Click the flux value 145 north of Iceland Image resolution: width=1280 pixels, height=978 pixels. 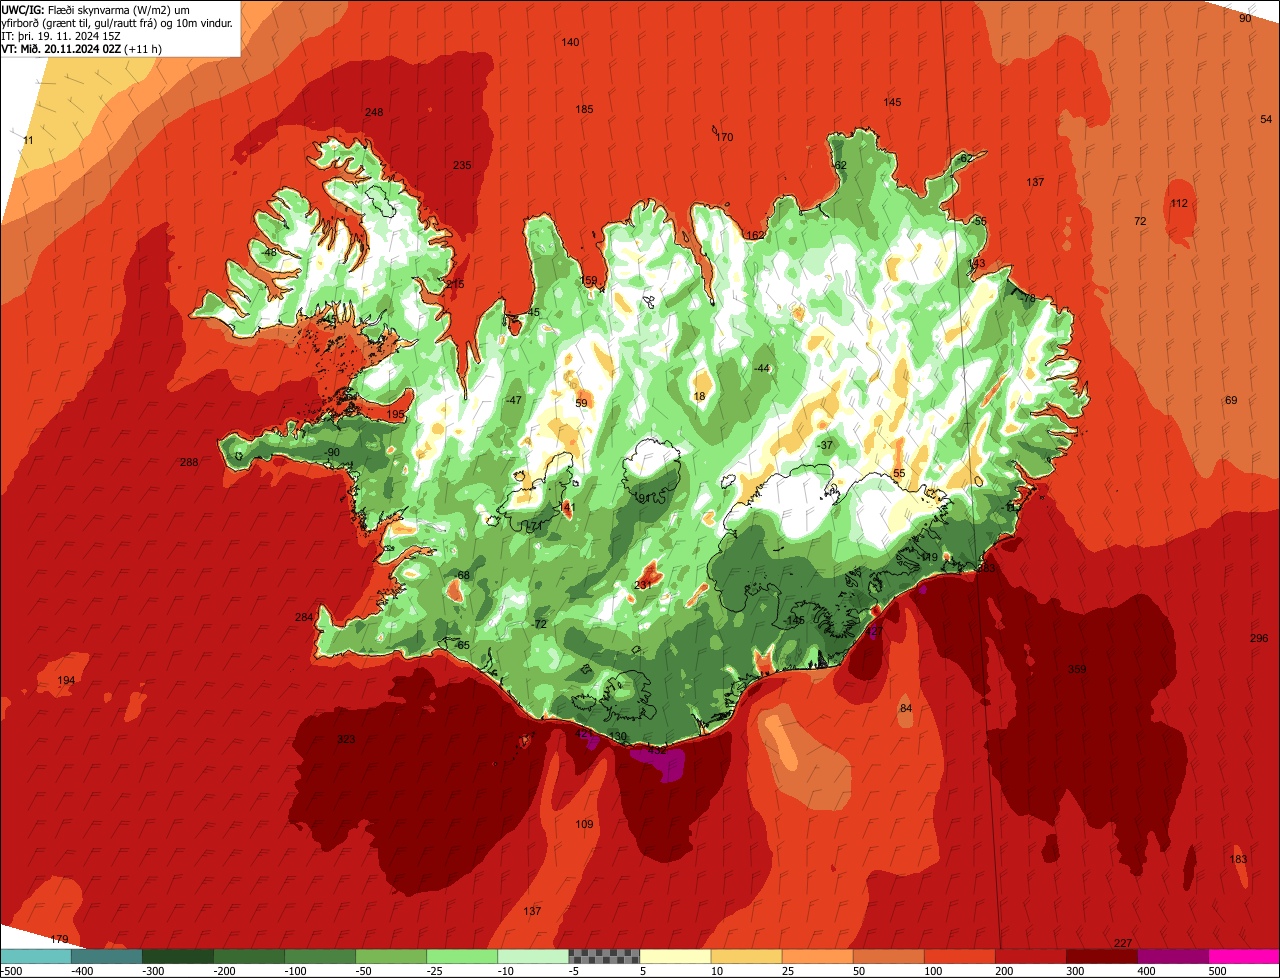click(x=892, y=102)
